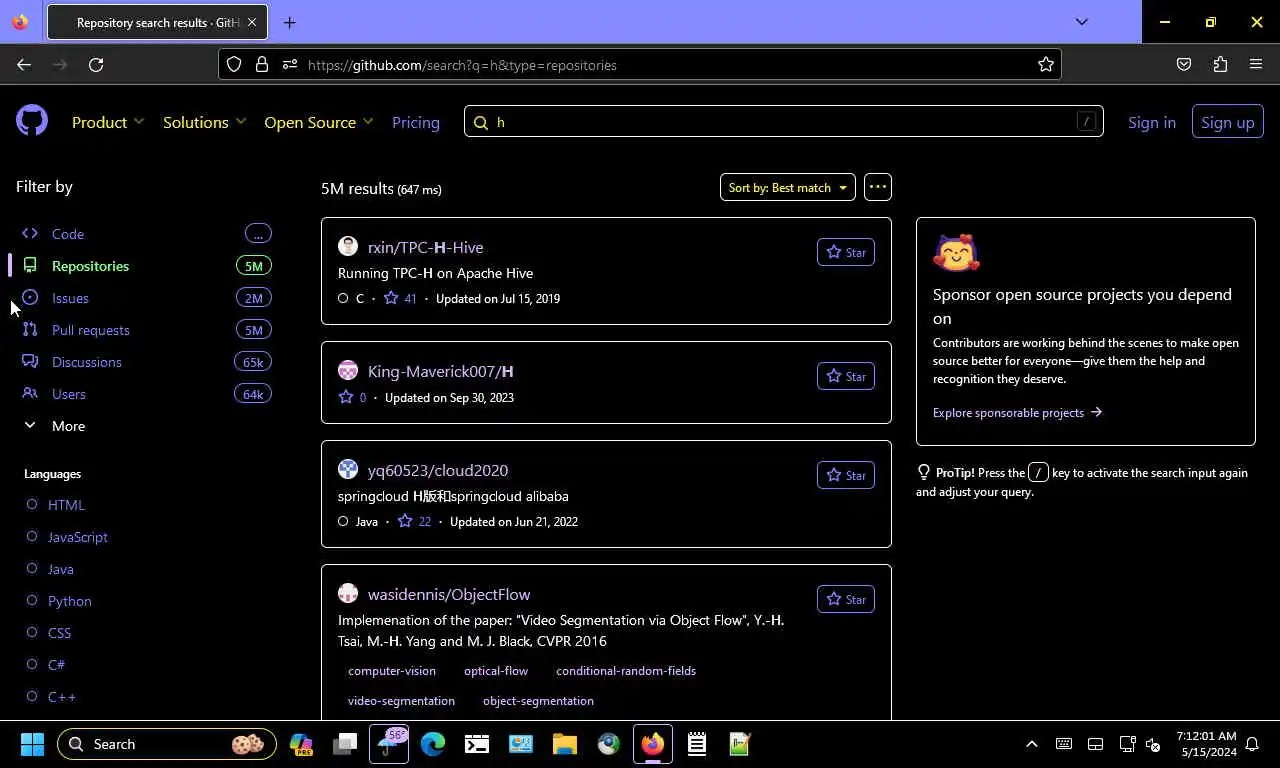Show hidden system tray icons
1280x768 pixels.
pyautogui.click(x=1032, y=744)
